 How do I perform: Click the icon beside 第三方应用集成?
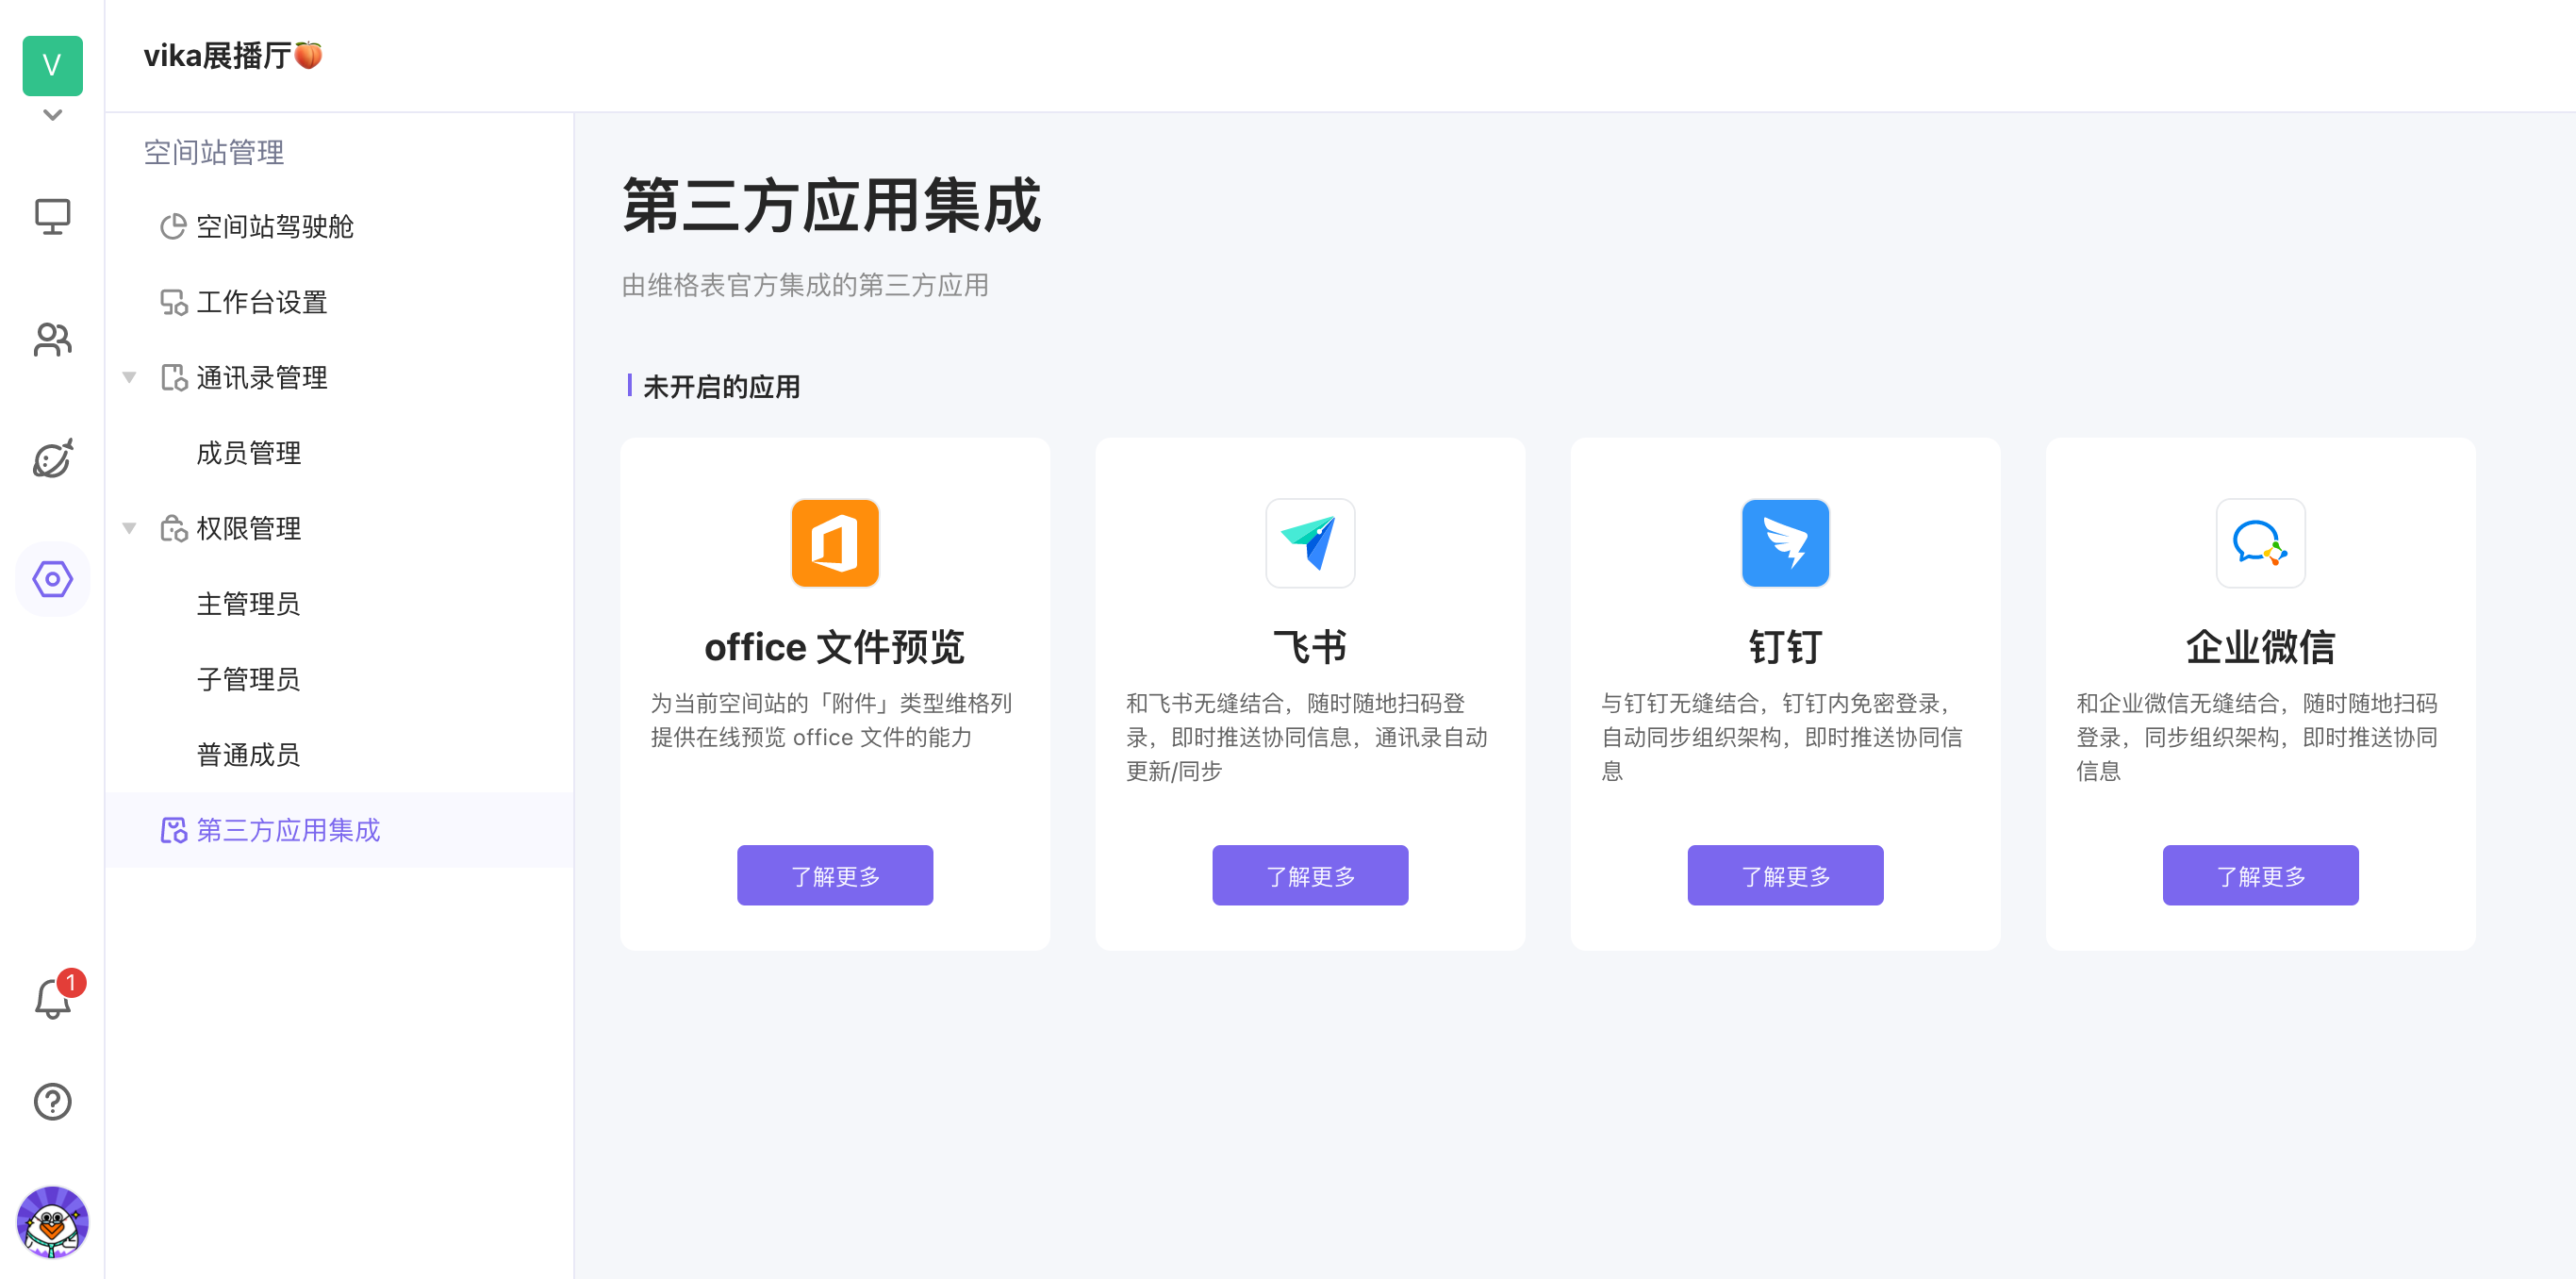[x=173, y=830]
